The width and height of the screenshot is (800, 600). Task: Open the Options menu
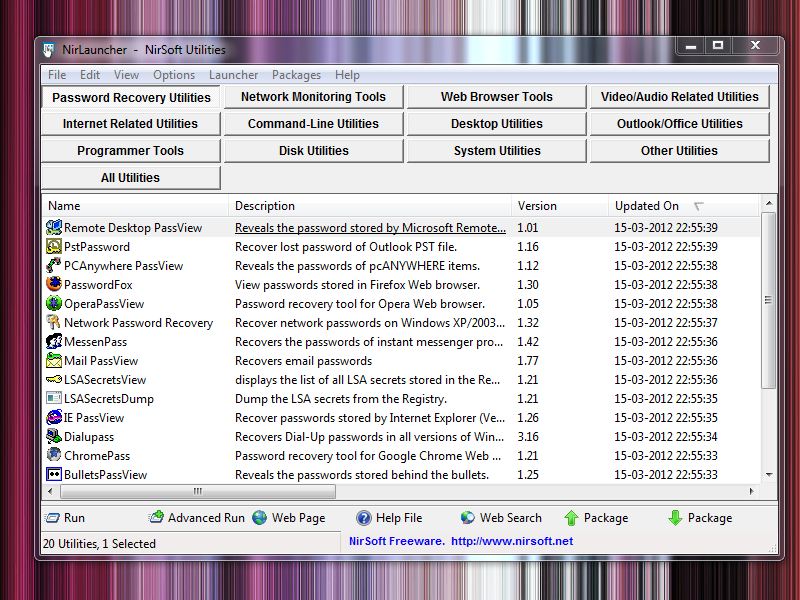(174, 75)
